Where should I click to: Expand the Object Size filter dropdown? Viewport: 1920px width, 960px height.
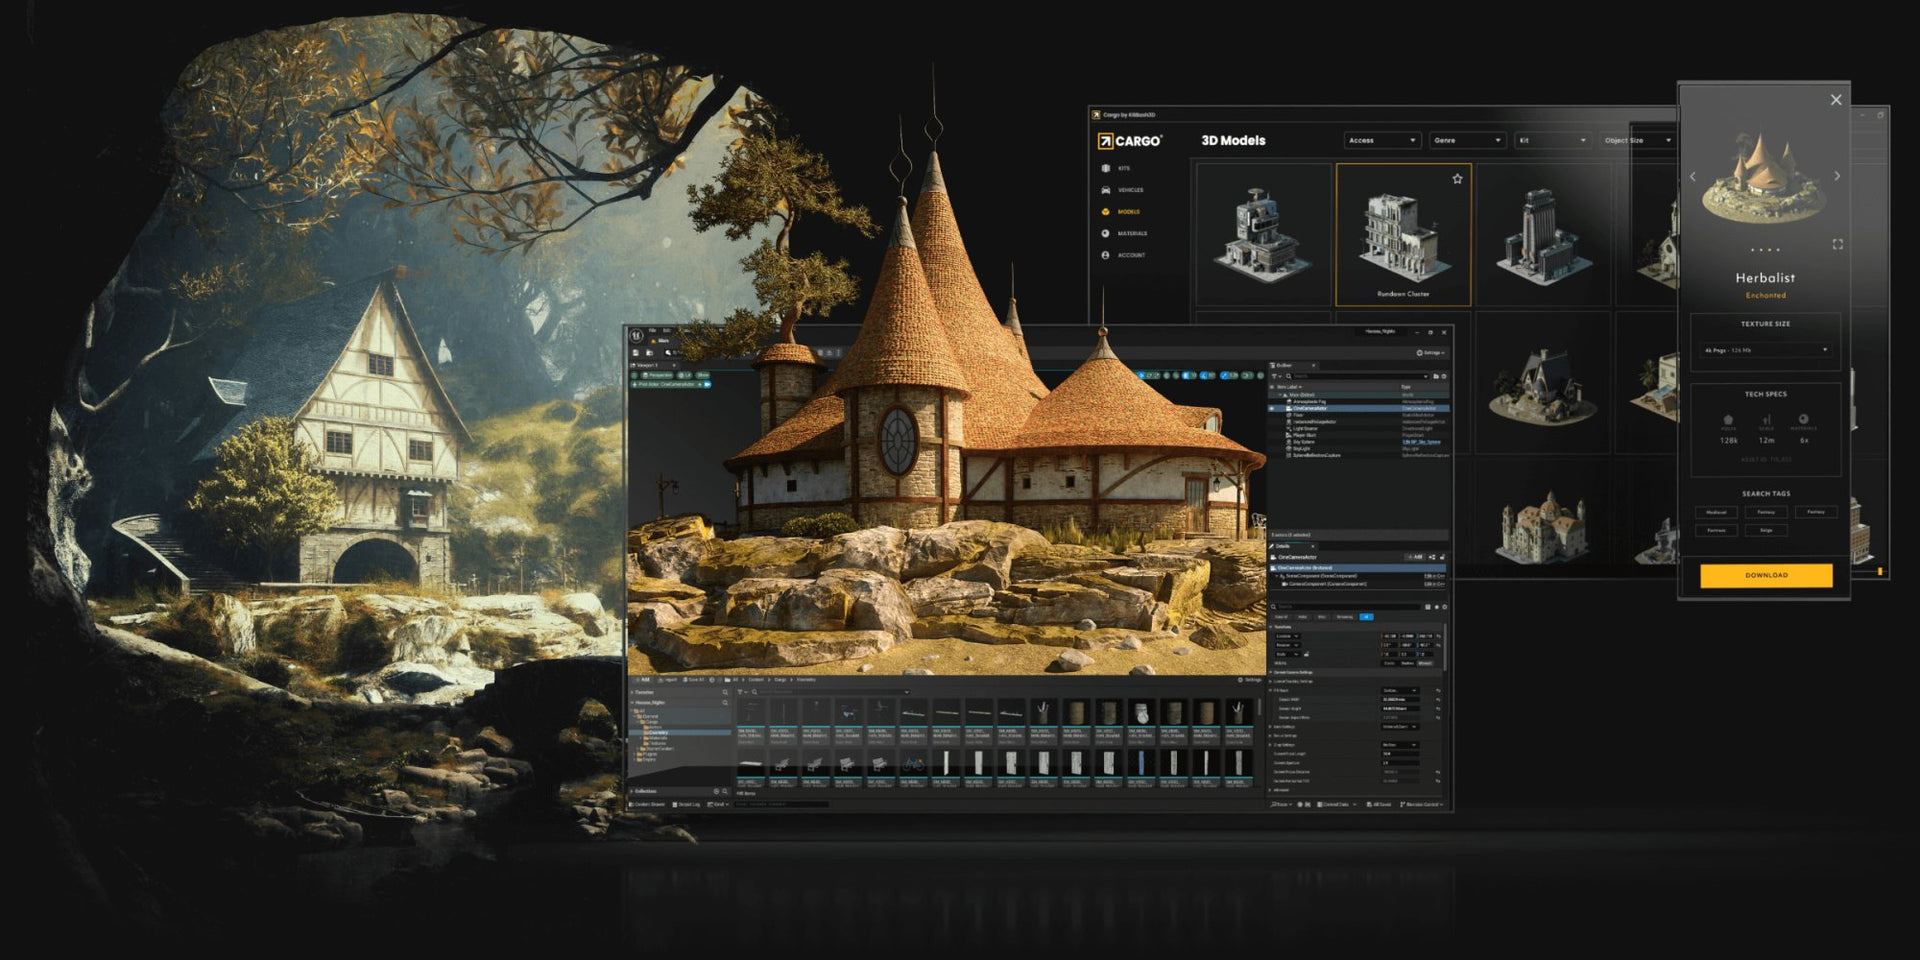(x=1637, y=141)
